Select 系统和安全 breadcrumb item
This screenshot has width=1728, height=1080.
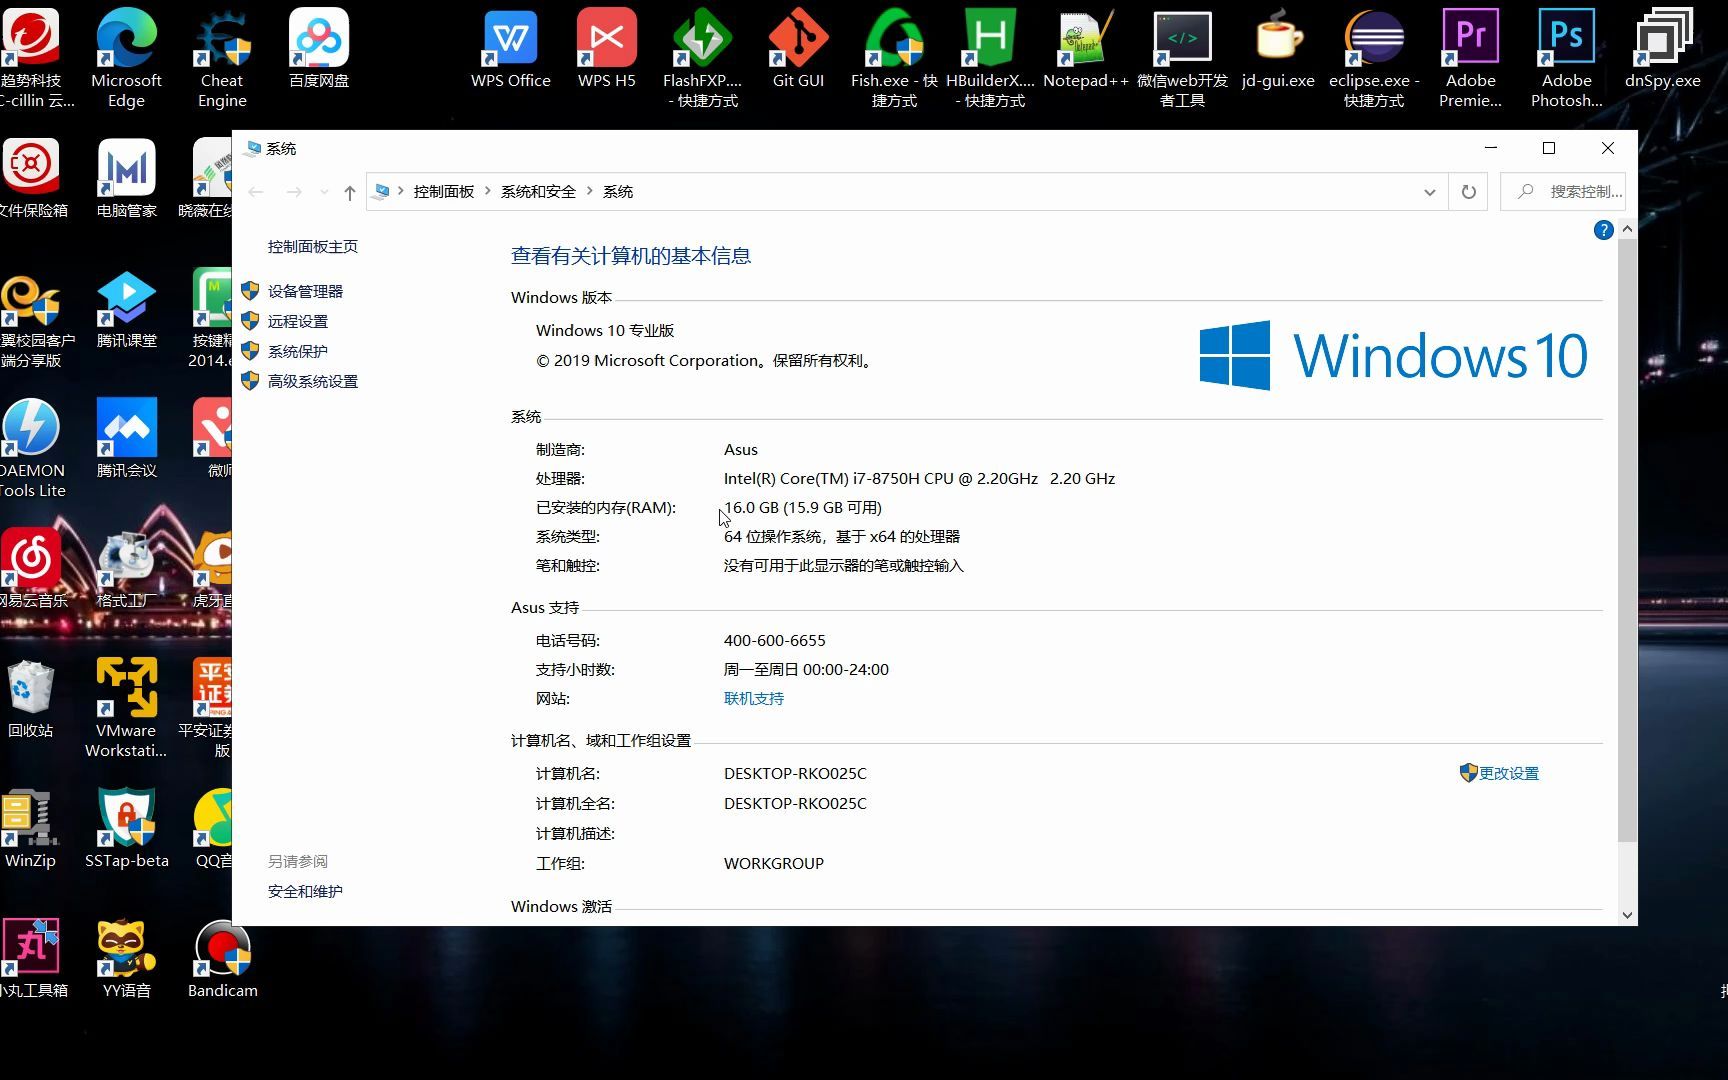click(538, 191)
